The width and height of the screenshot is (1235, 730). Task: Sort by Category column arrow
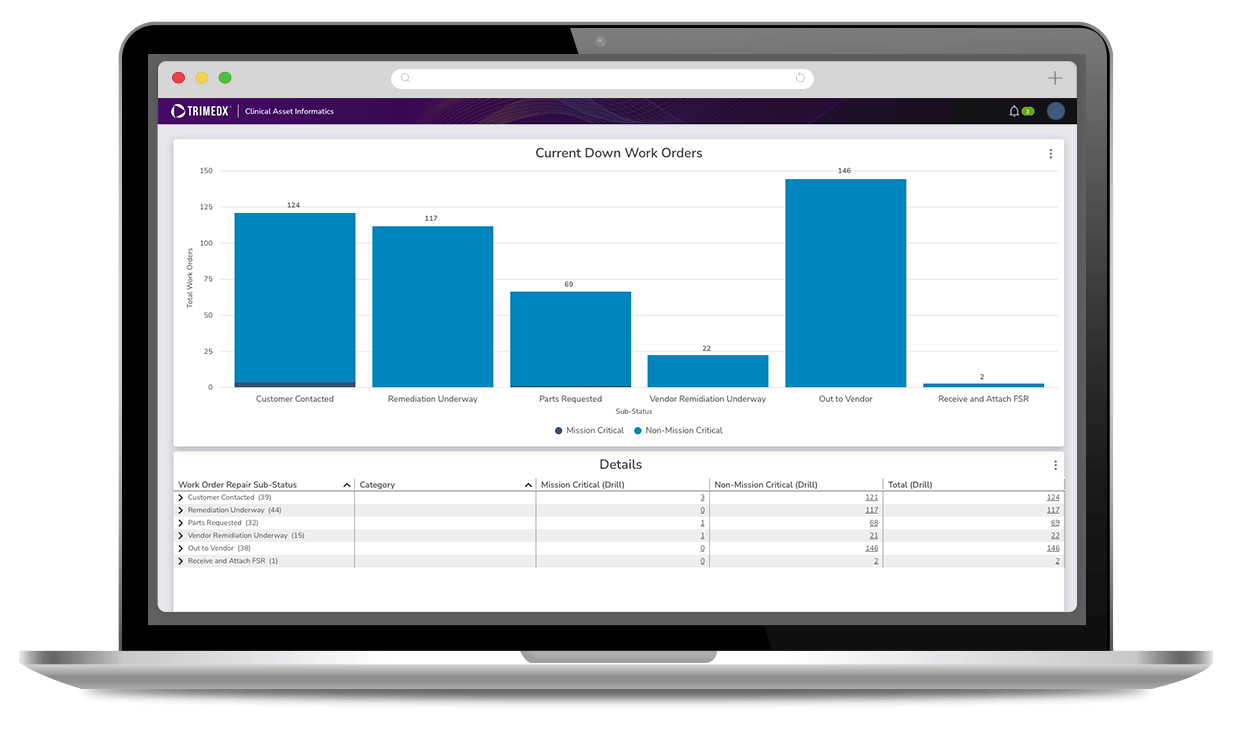pos(528,485)
